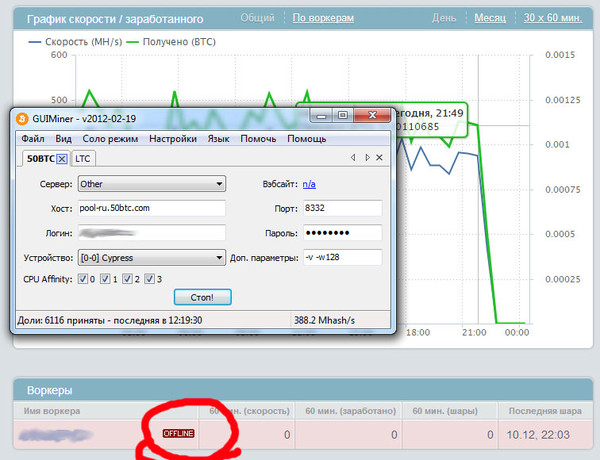Click the Пароль password field

coord(343,233)
